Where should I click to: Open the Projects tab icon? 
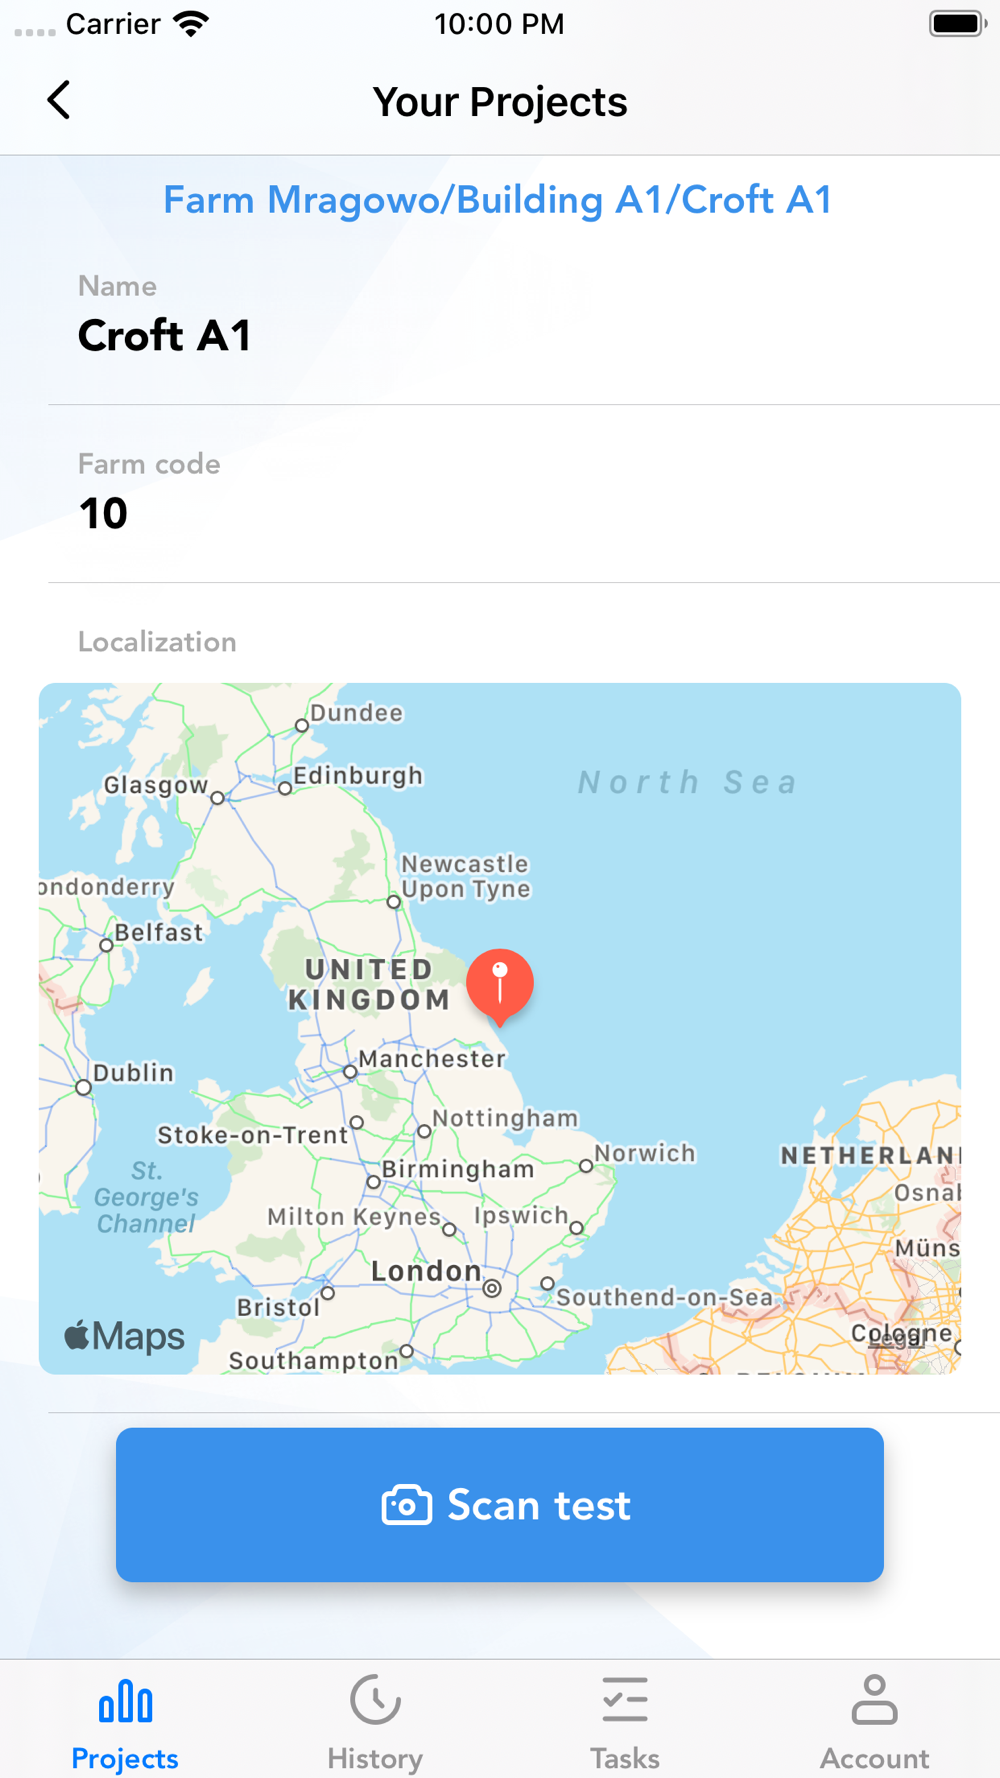click(125, 1701)
